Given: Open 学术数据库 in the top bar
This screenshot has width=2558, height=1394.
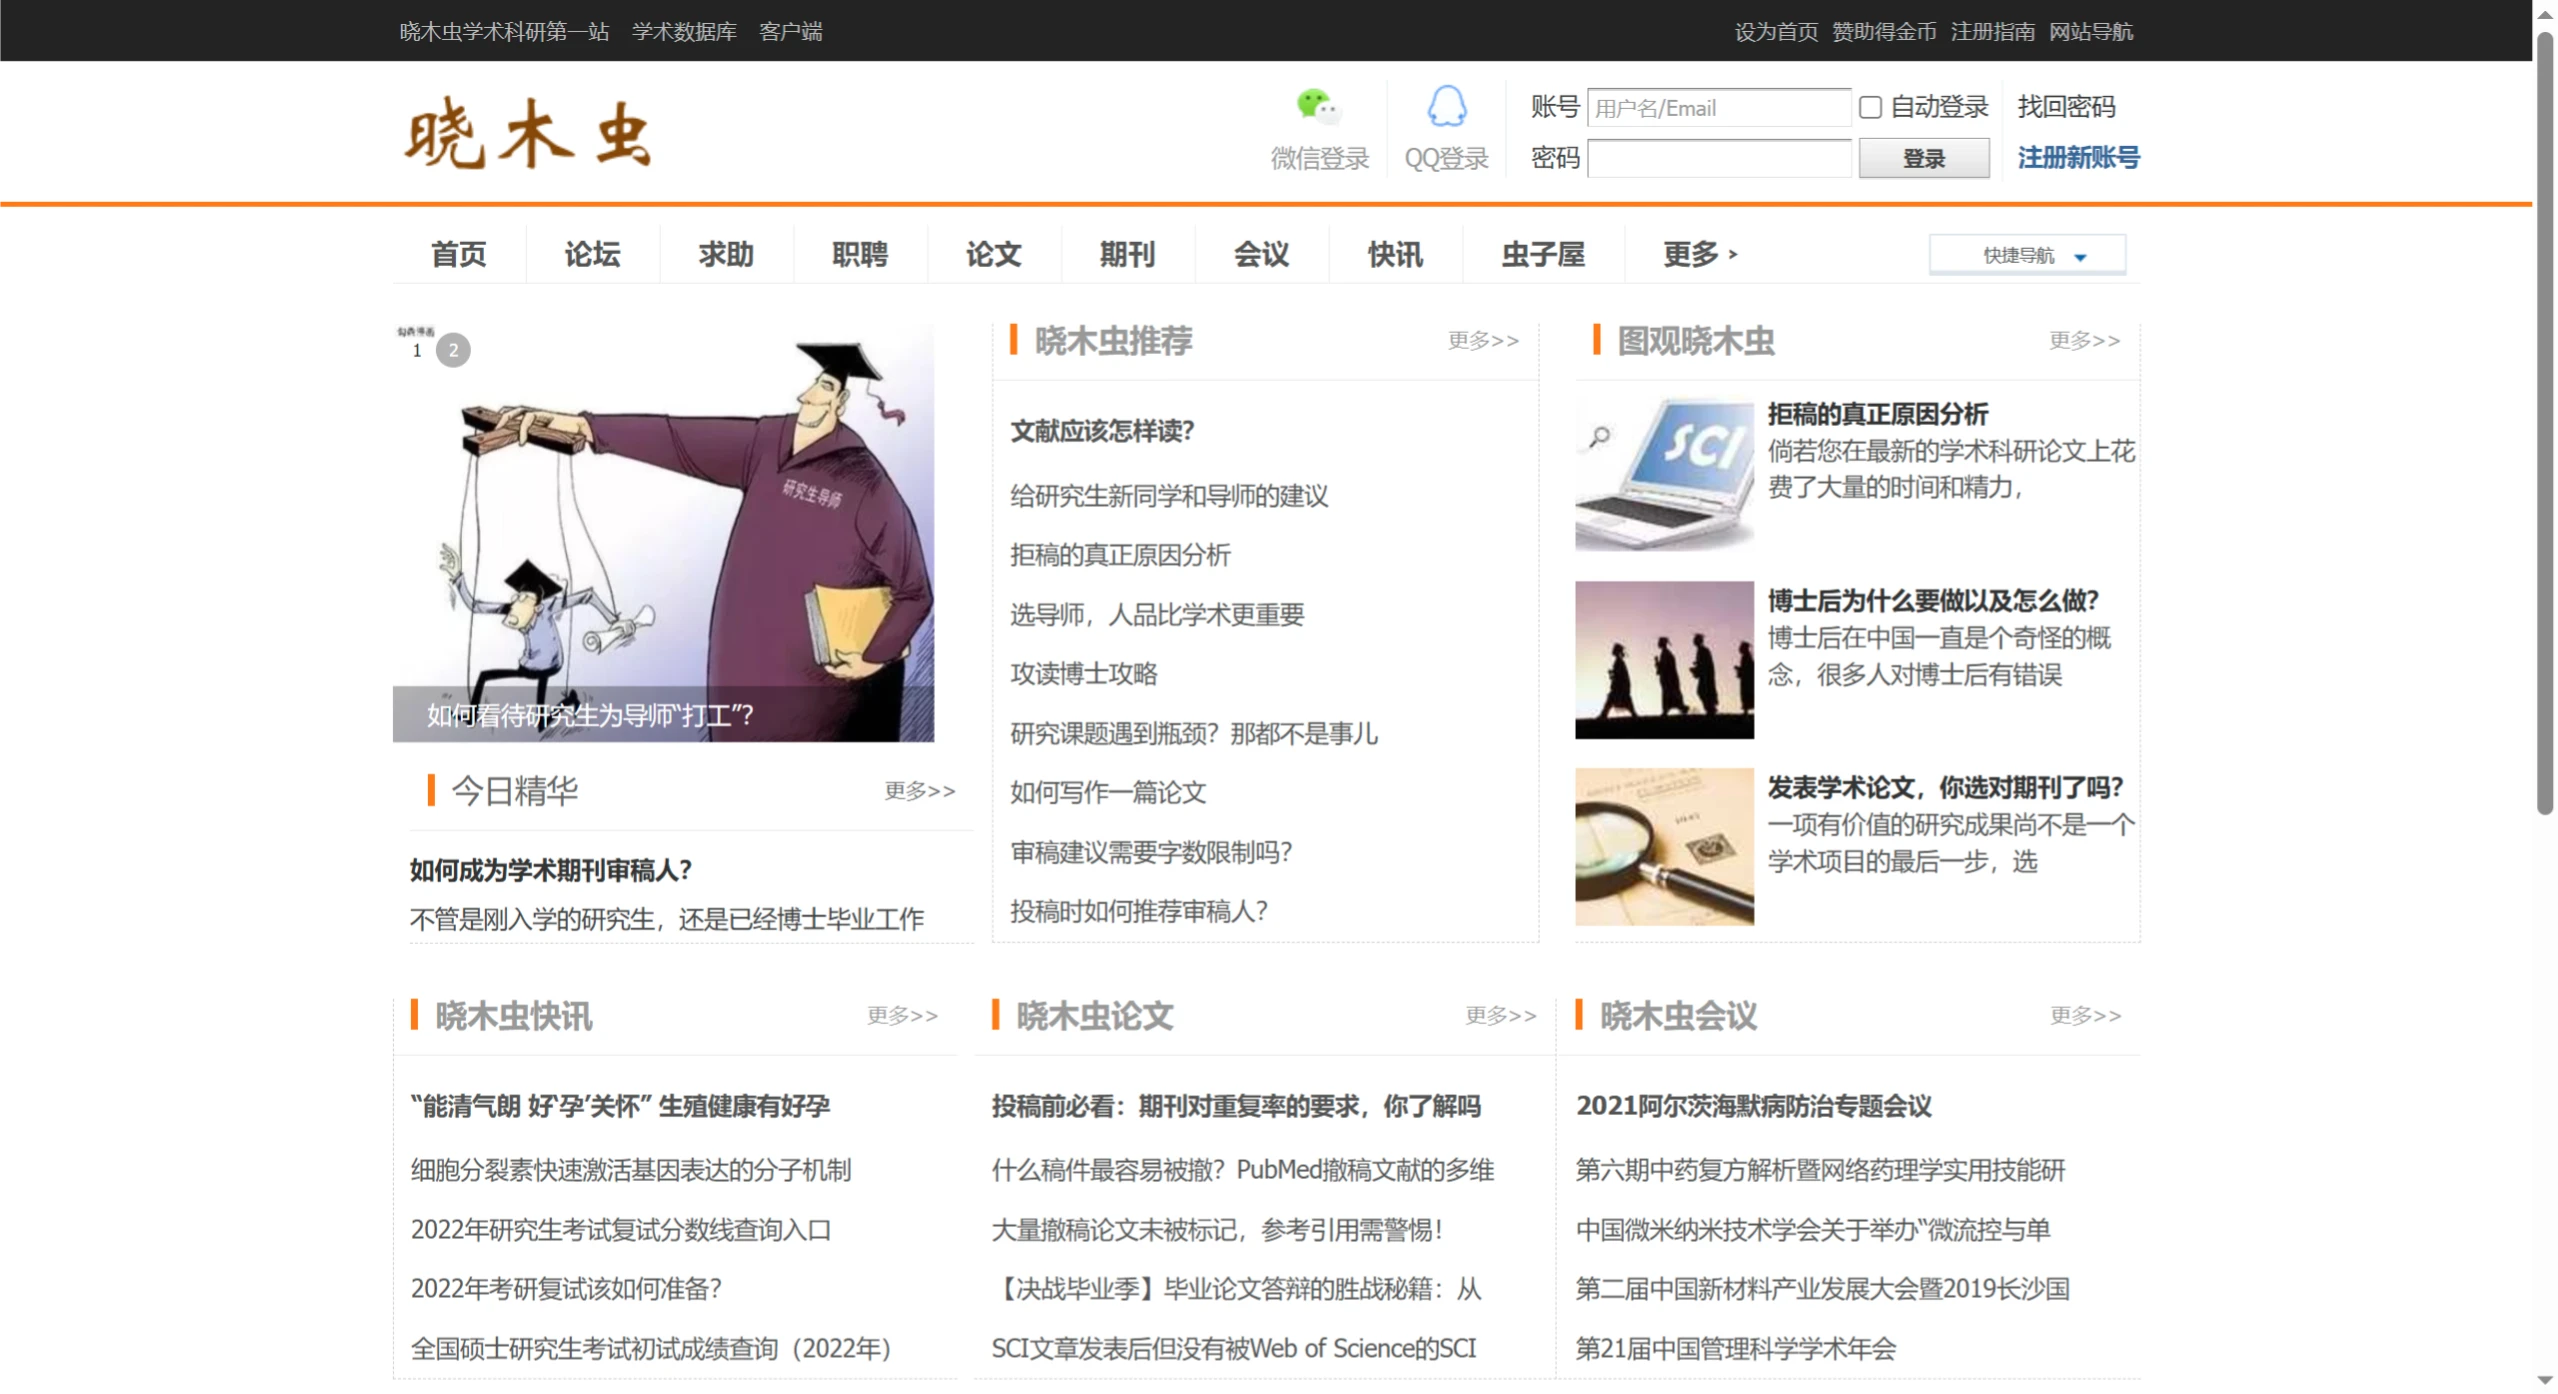Looking at the screenshot, I should (684, 31).
